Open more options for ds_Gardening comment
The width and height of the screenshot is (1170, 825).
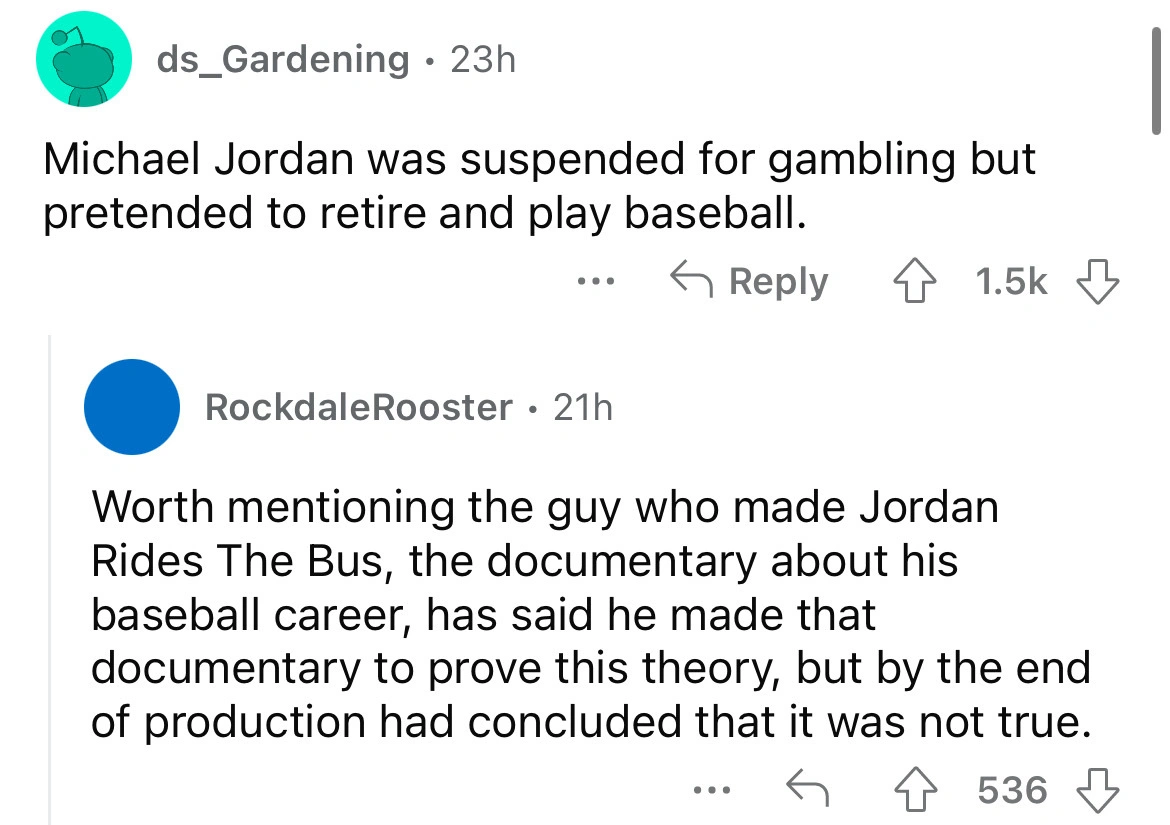coord(598,281)
